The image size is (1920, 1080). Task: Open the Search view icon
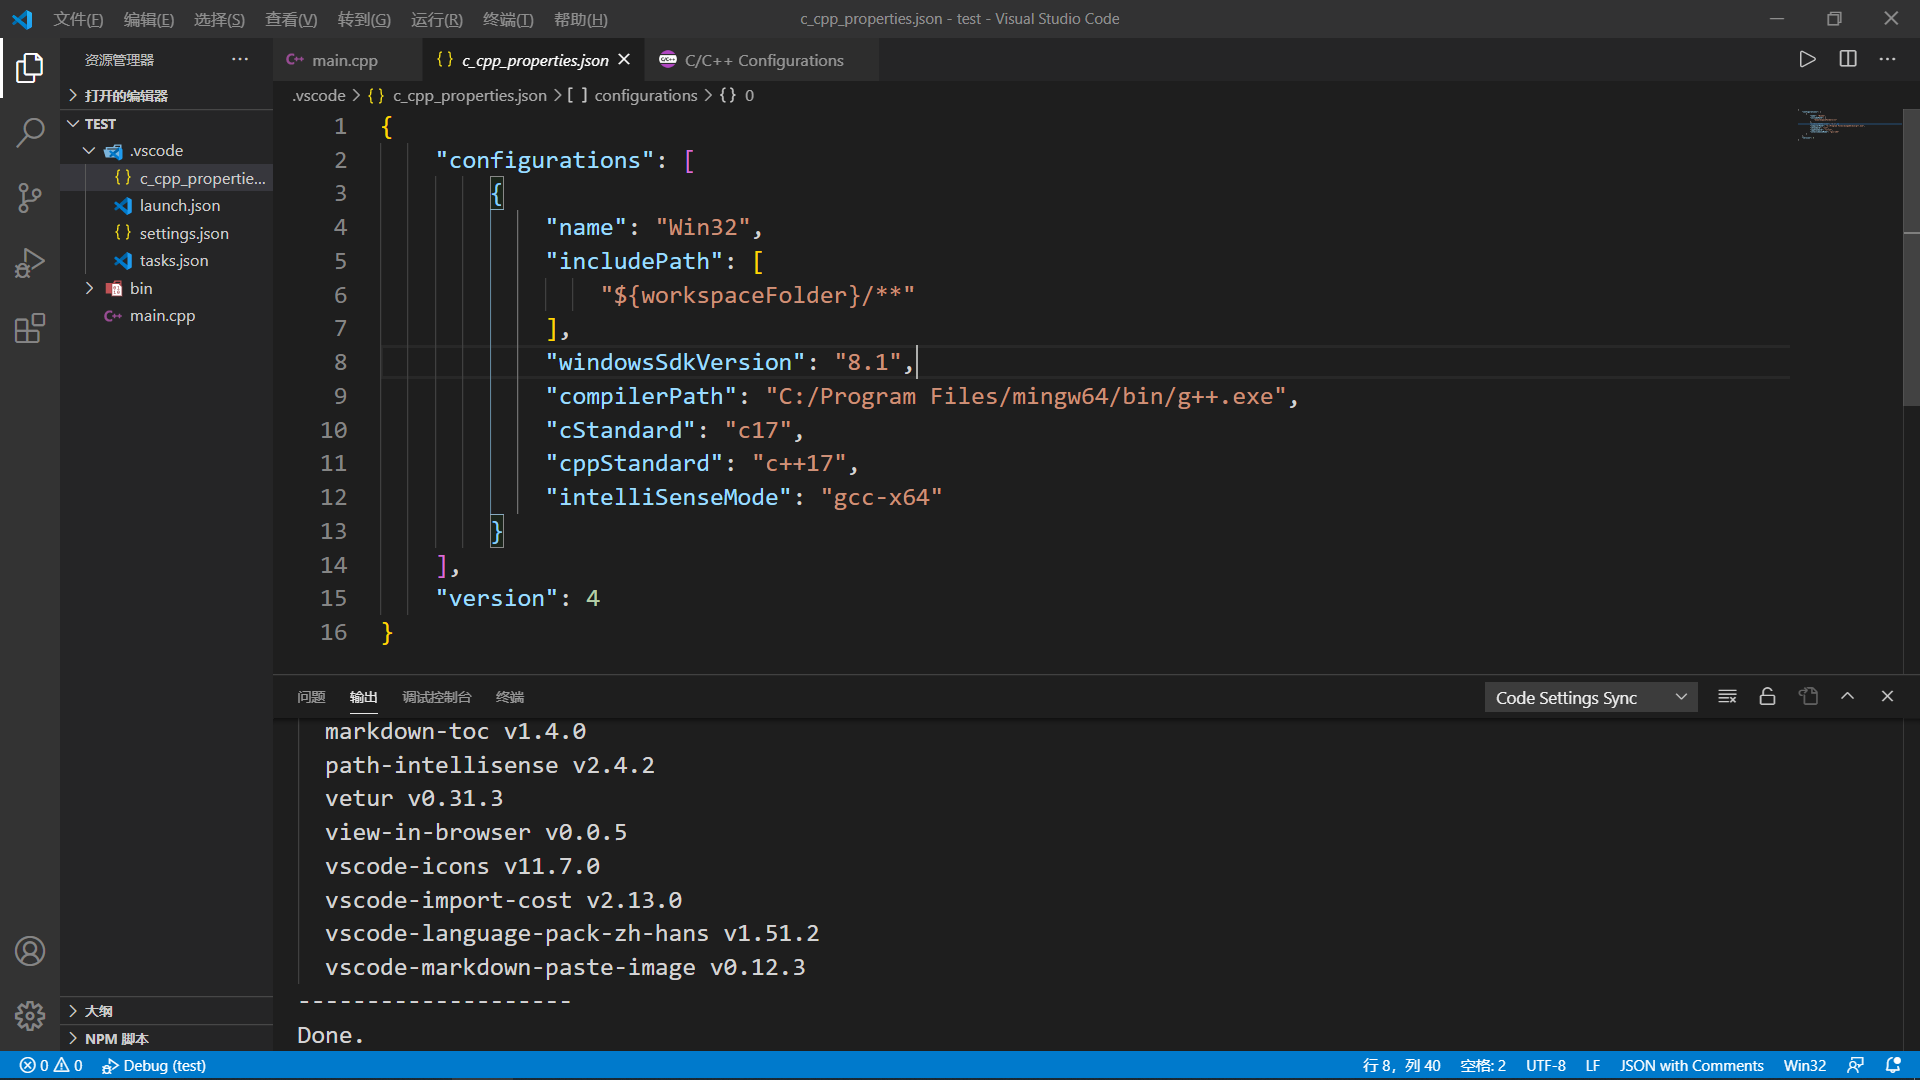pos(30,132)
